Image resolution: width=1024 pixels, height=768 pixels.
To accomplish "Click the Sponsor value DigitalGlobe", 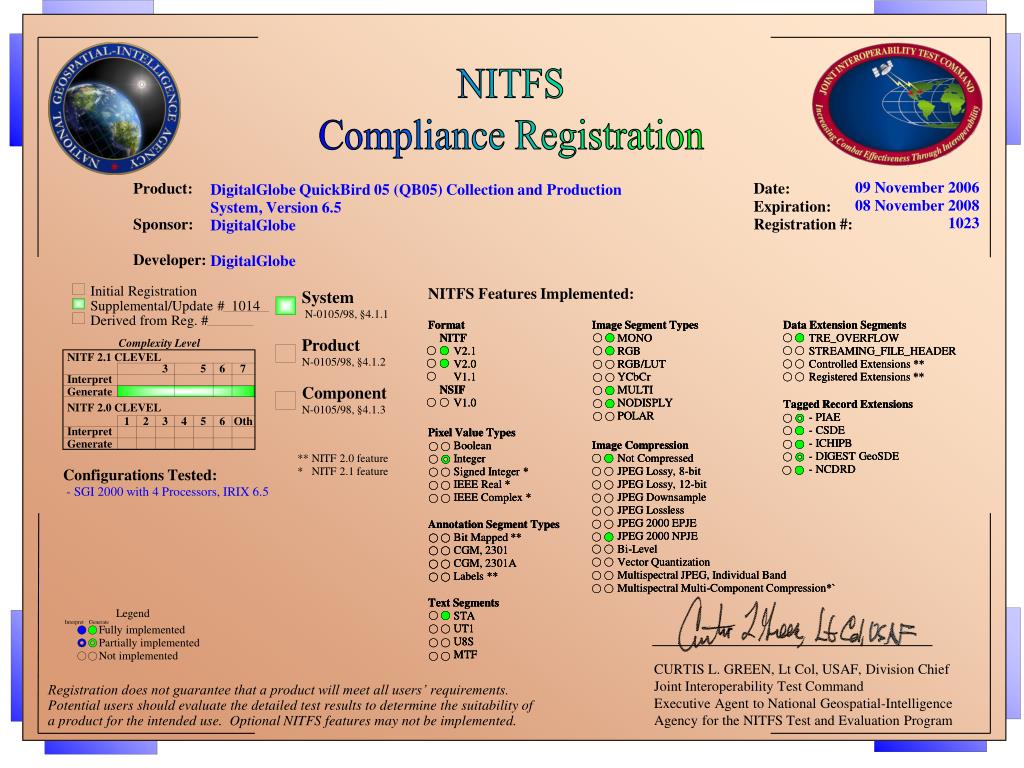I will pos(253,225).
